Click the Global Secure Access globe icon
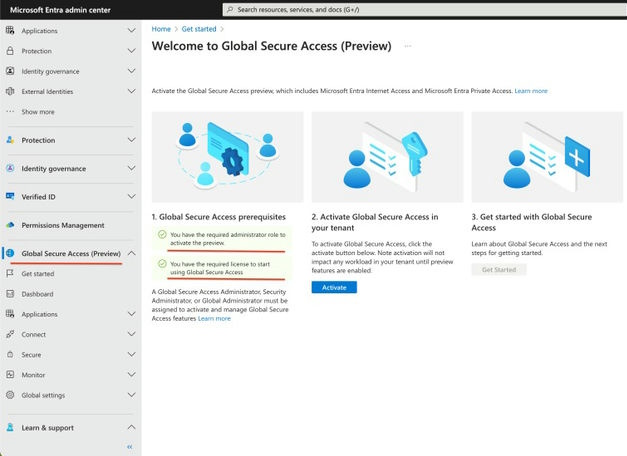This screenshot has height=456, width=627. [10, 253]
